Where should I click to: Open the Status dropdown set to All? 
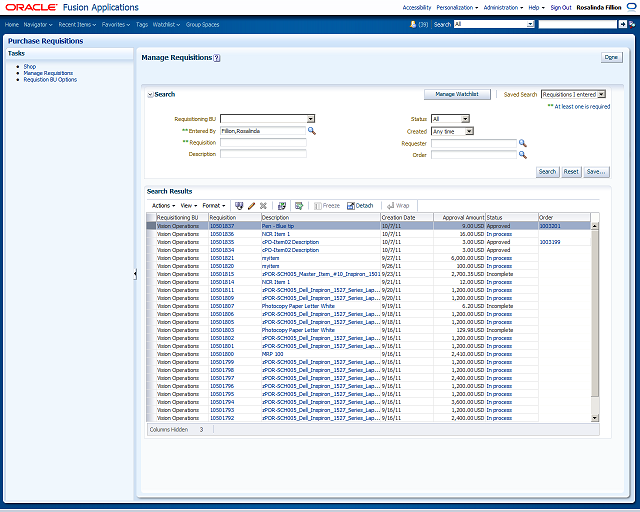coord(465,119)
